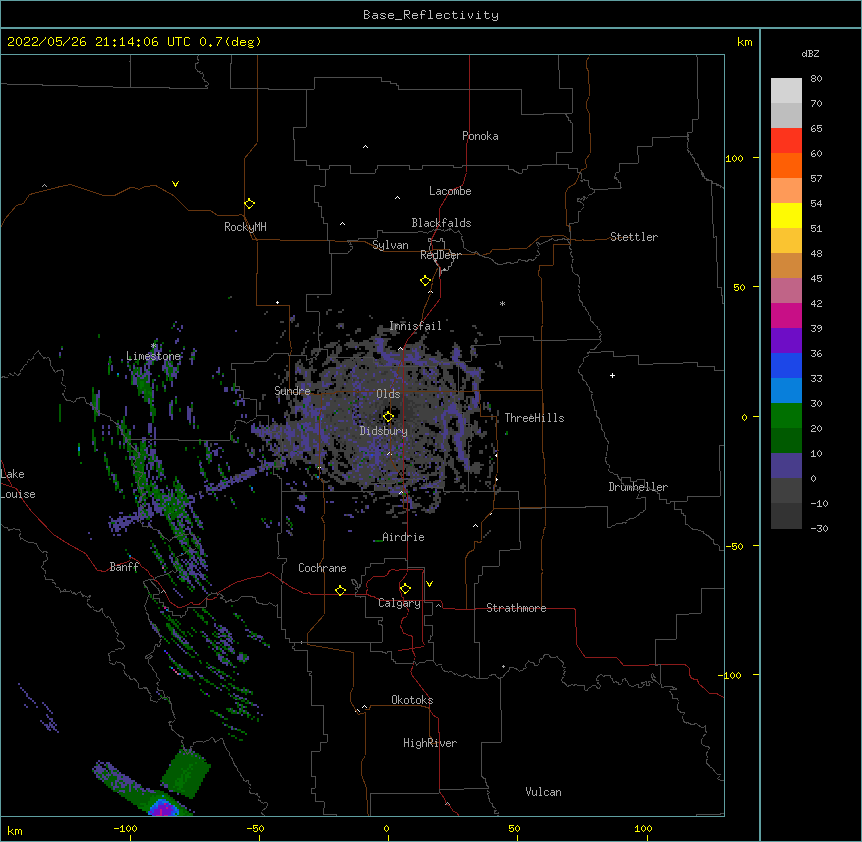Click the 0.7(deg) elevation angle text
Image resolution: width=862 pixels, height=842 pixels.
pos(230,42)
